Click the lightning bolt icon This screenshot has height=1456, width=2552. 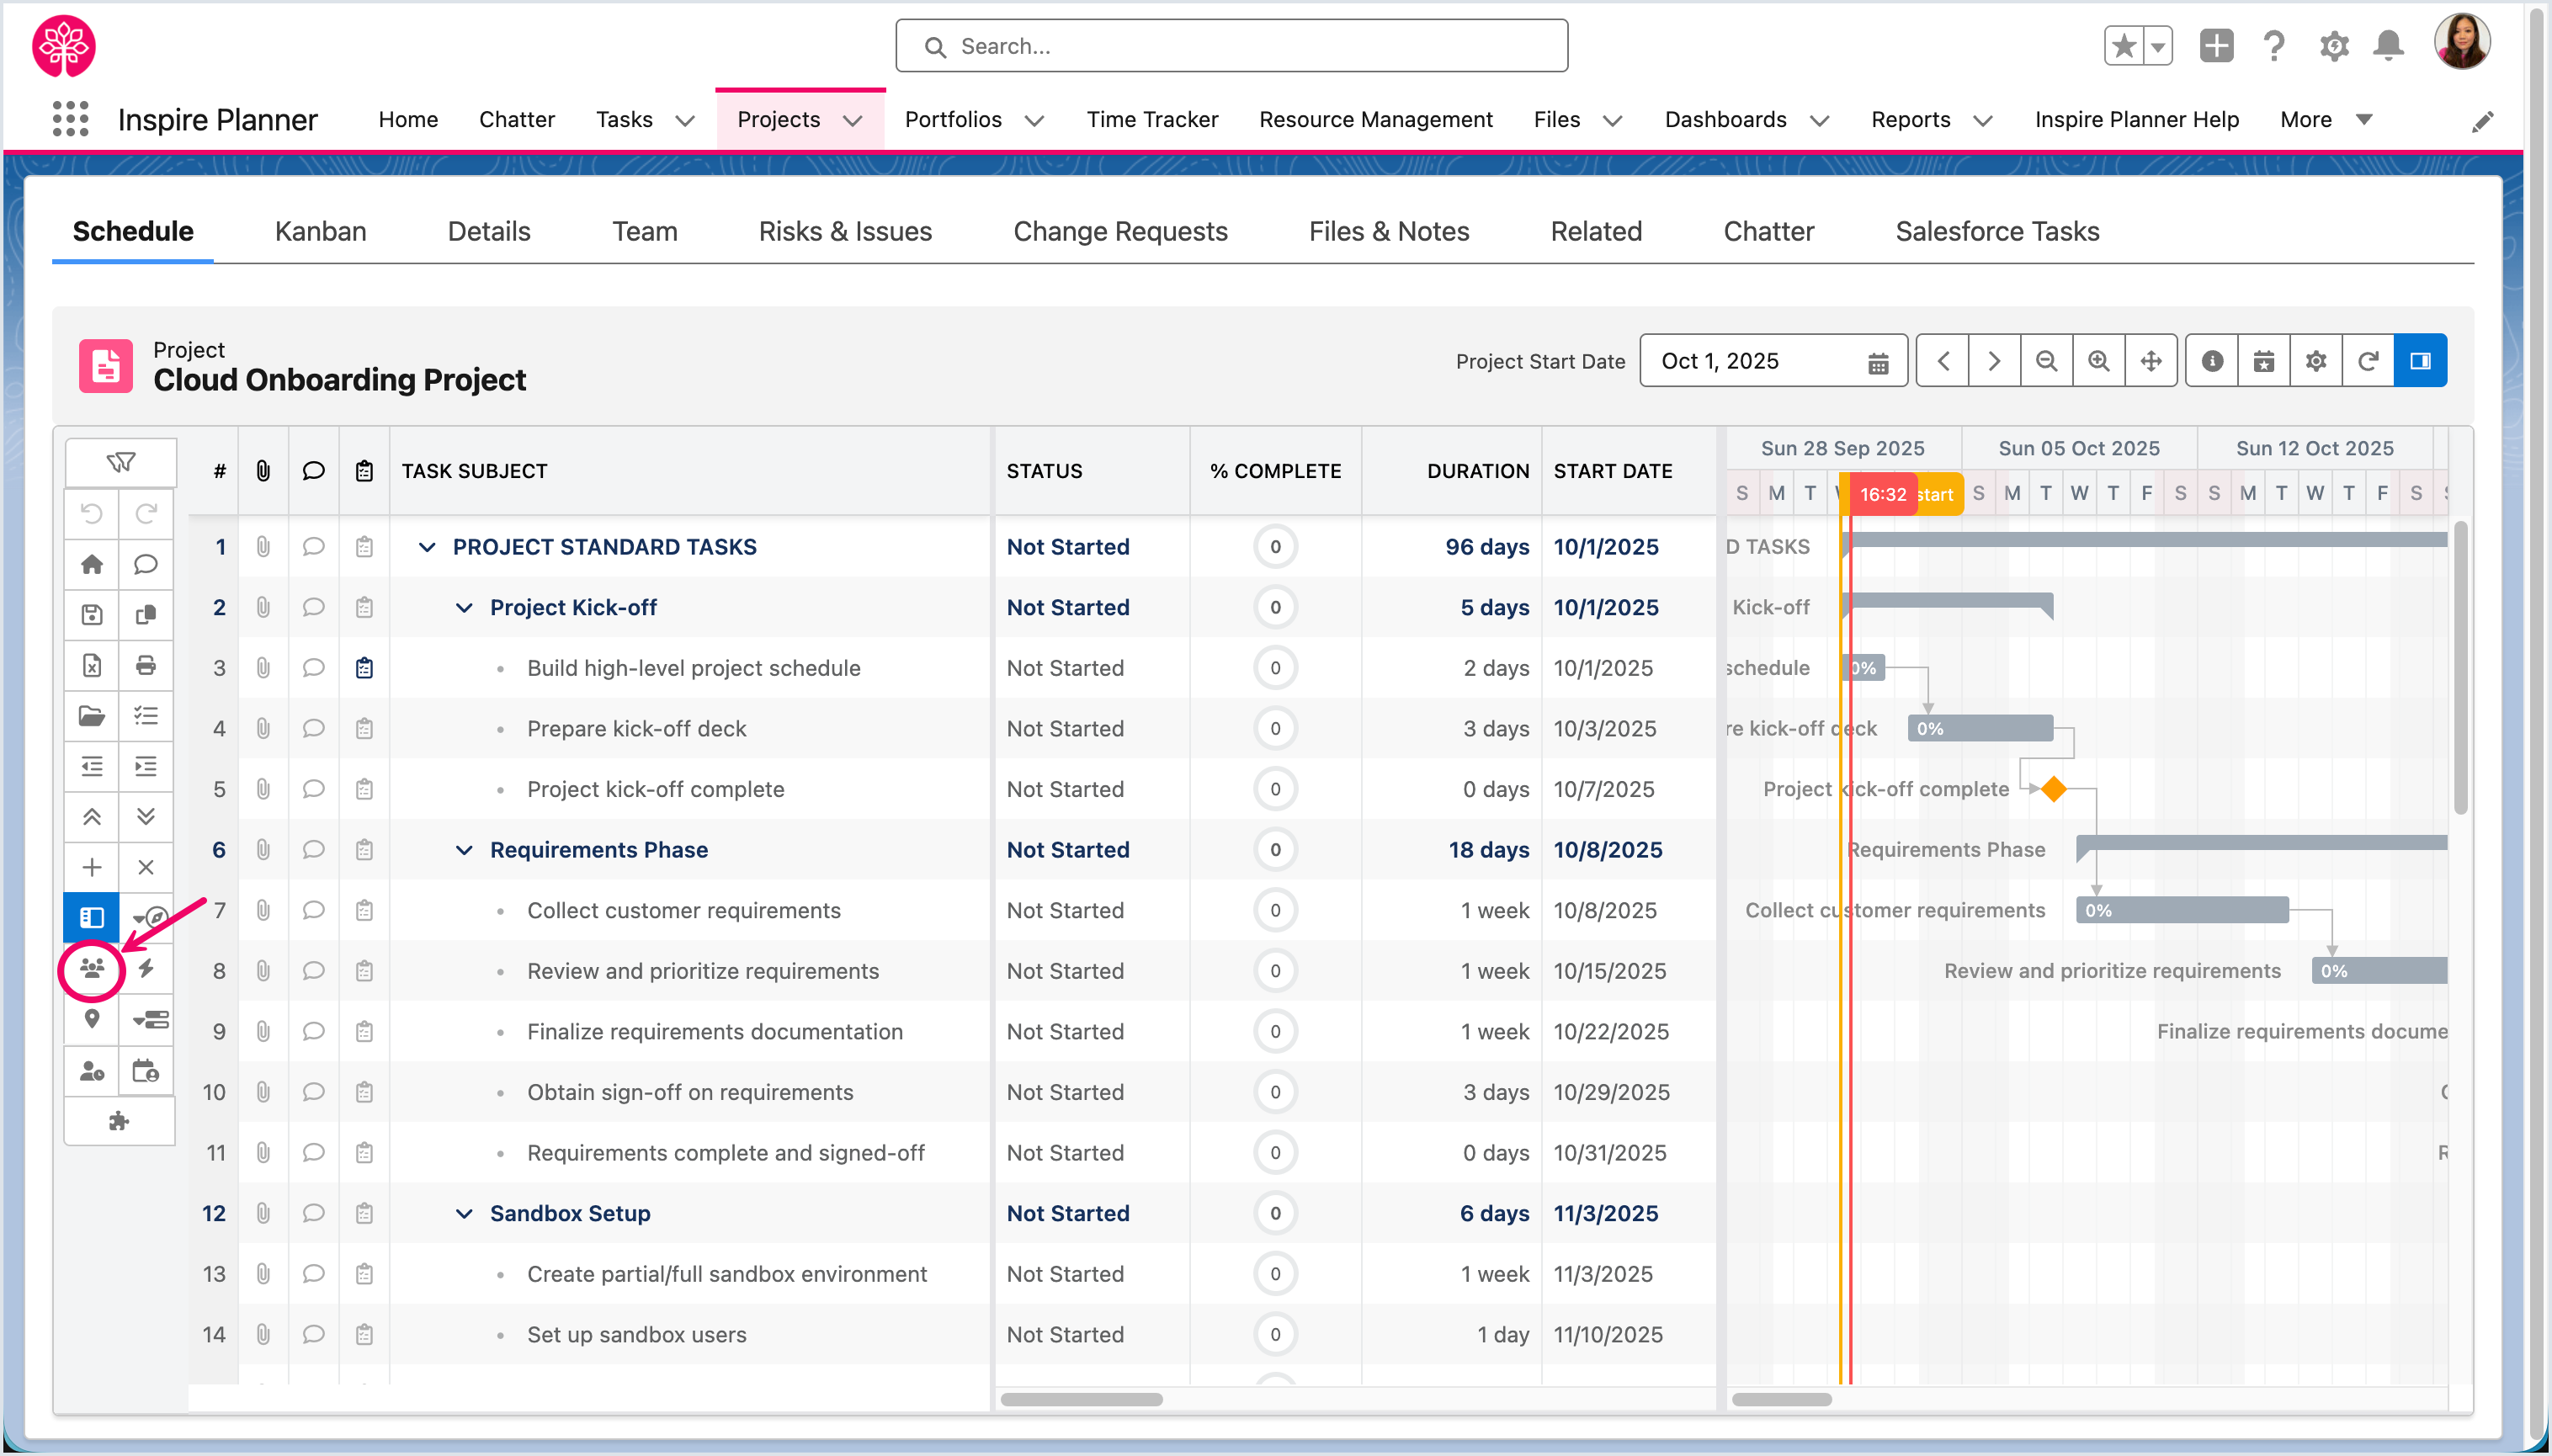(146, 968)
